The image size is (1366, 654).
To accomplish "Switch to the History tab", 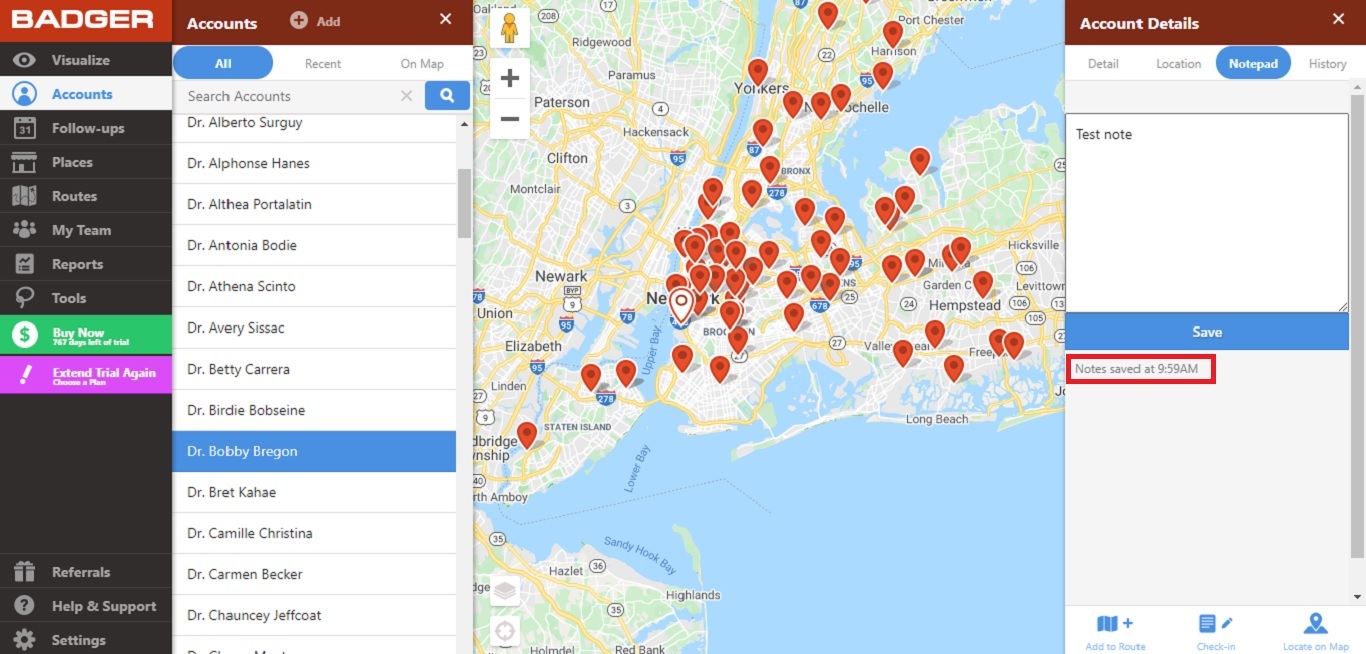I will [x=1327, y=63].
